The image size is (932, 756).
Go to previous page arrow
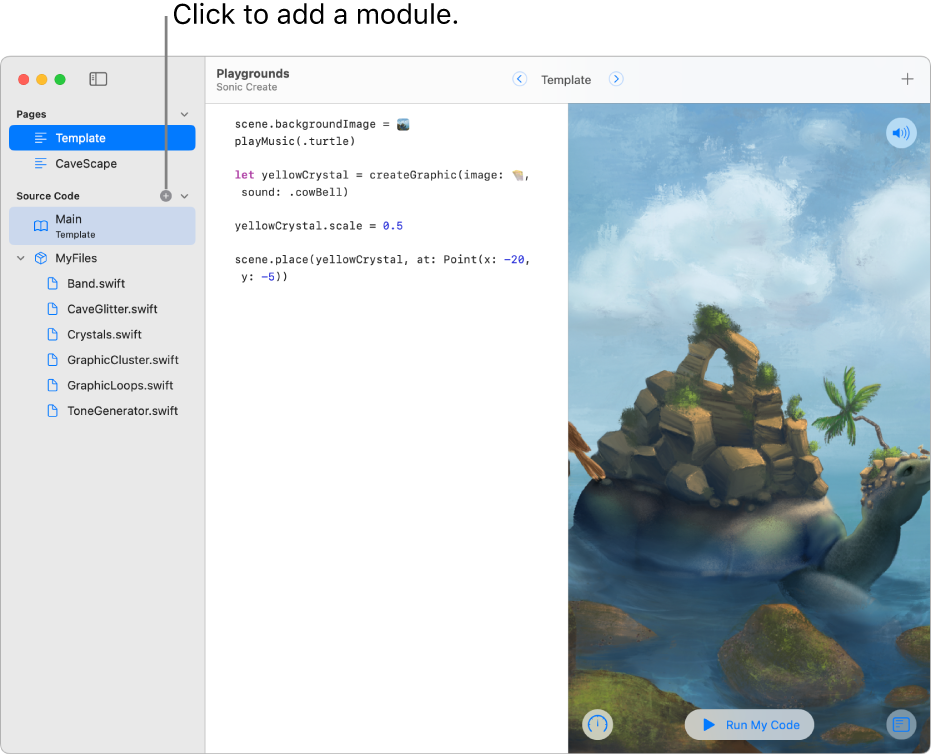(519, 79)
